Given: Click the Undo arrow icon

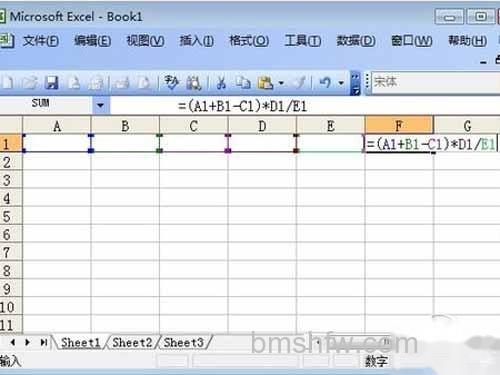Looking at the screenshot, I should click(325, 83).
